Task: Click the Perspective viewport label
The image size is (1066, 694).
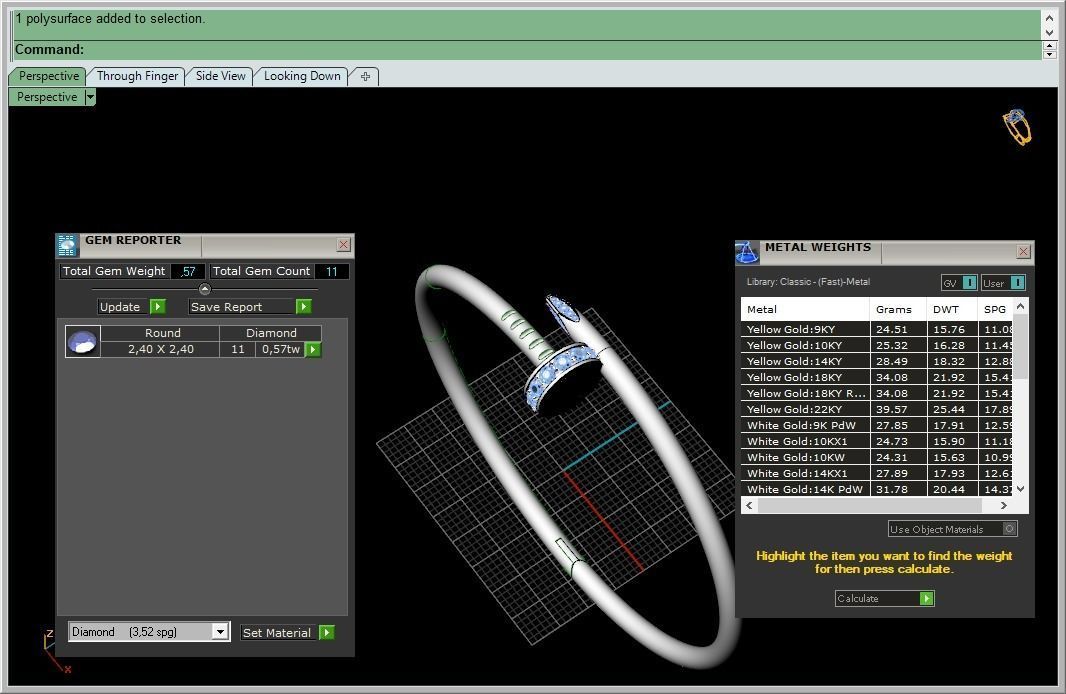Action: (x=47, y=97)
